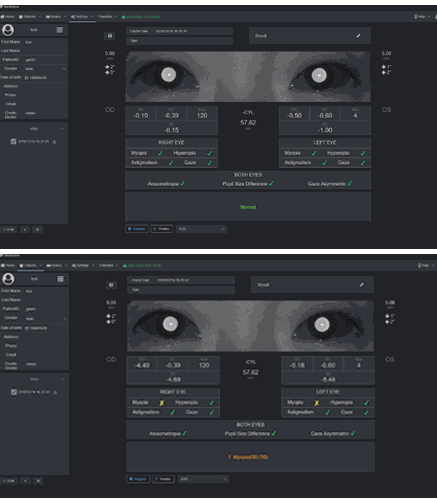
Task: Click eye photo thumbnail in Myopia-result window
Action: (250, 326)
